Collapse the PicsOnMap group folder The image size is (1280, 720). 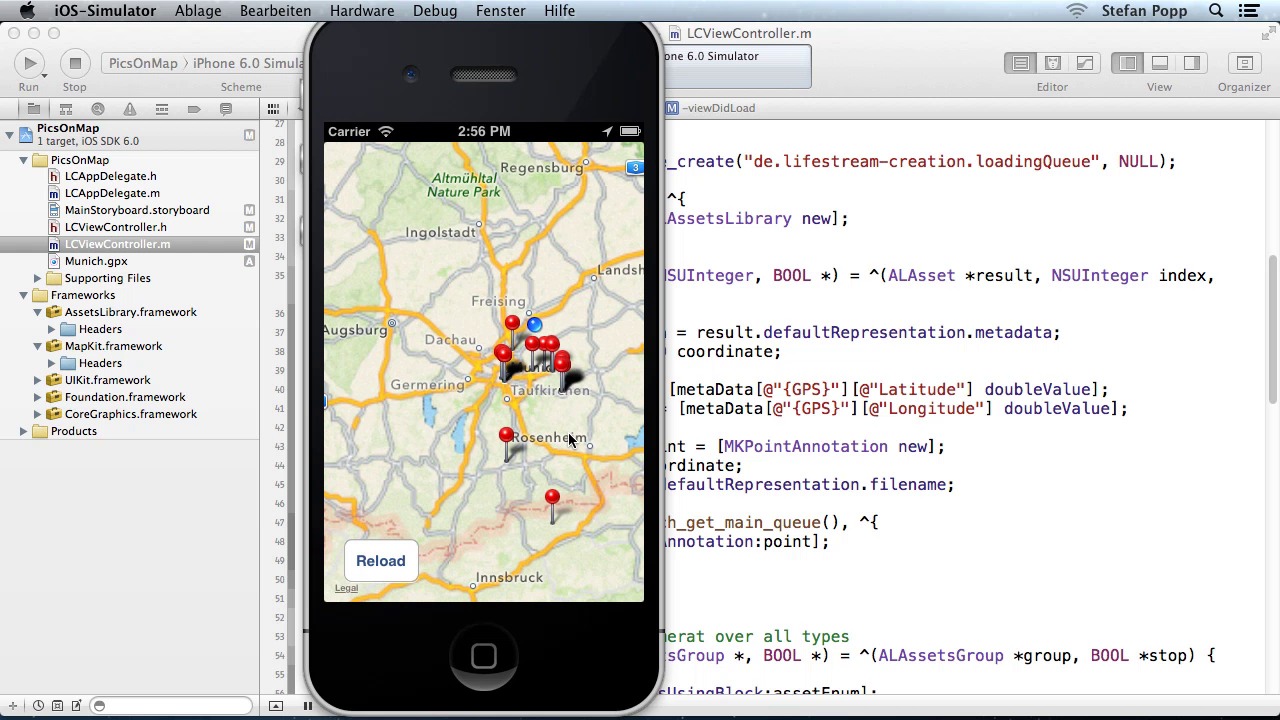(x=23, y=160)
